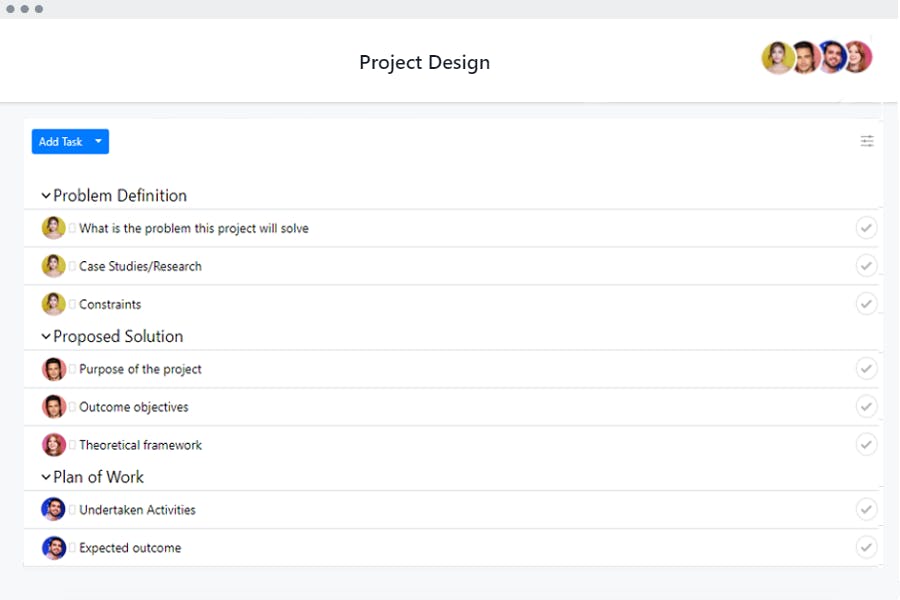Screen dimensions: 900x600
Task: Click the Add Task button
Action: (x=60, y=141)
